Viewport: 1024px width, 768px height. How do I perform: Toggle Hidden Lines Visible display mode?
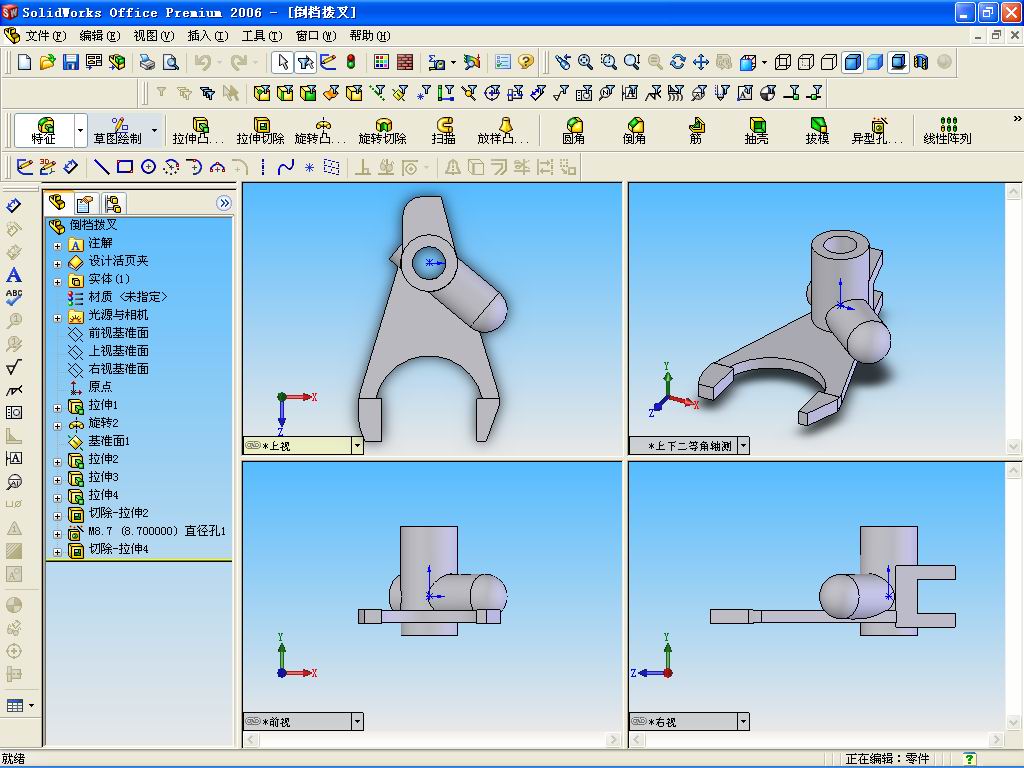(806, 62)
